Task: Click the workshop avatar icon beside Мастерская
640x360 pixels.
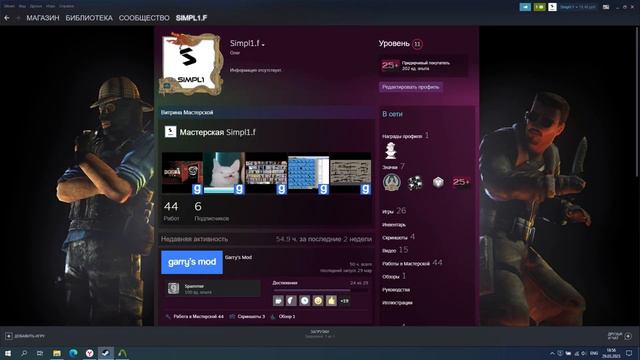Action: click(170, 132)
